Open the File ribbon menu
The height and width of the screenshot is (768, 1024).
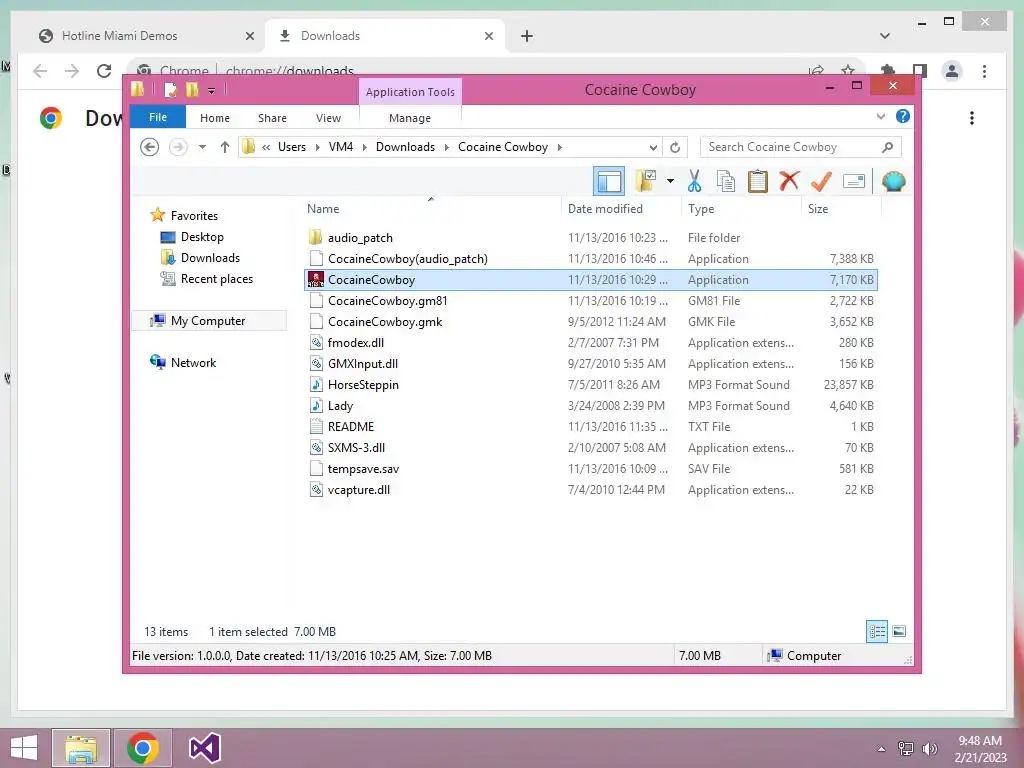tap(158, 117)
